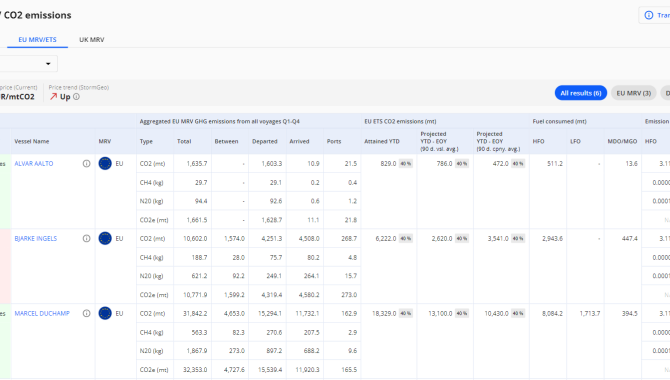Click the EU flag icon for MARCEL DUCHAMP
670x380 pixels.
[105, 313]
